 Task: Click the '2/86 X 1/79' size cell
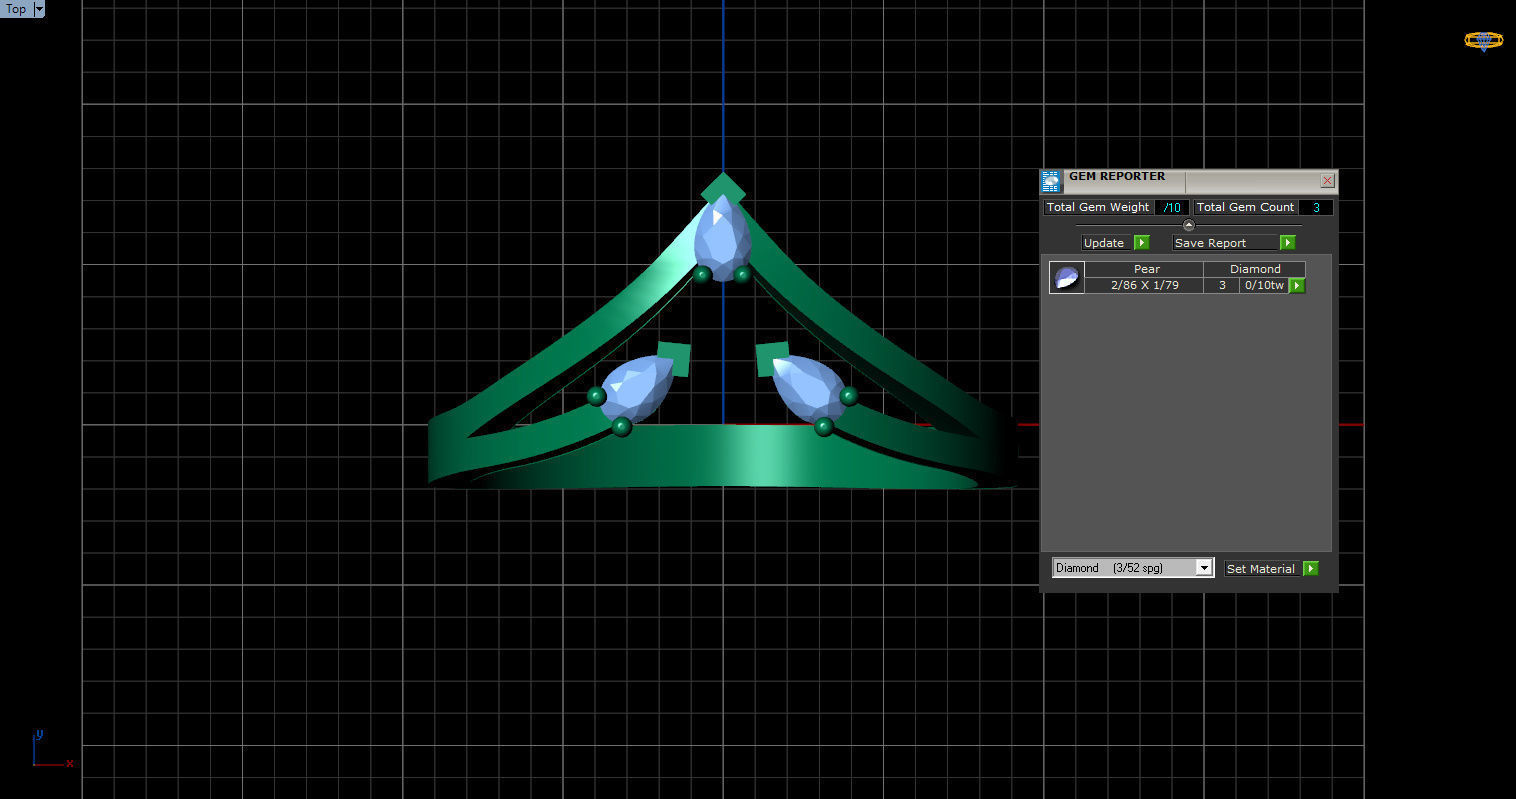(x=1145, y=285)
